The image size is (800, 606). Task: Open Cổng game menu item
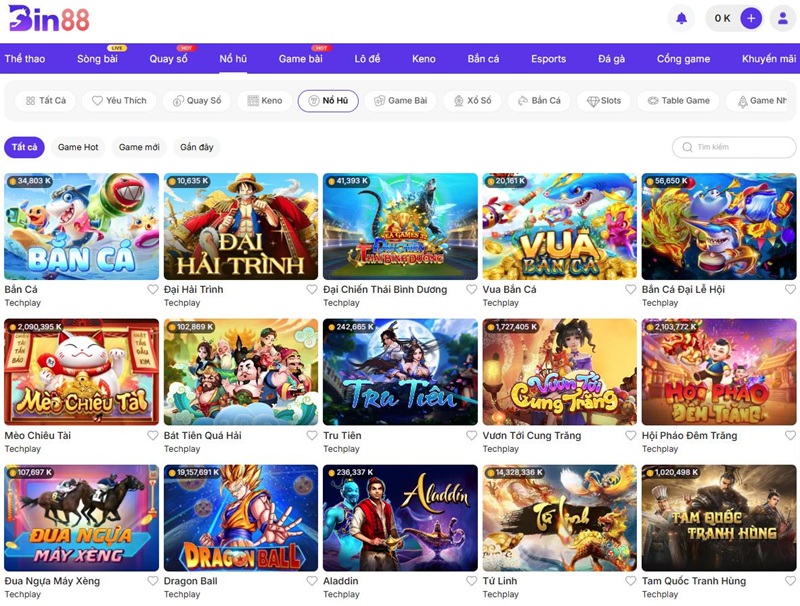[x=683, y=59]
